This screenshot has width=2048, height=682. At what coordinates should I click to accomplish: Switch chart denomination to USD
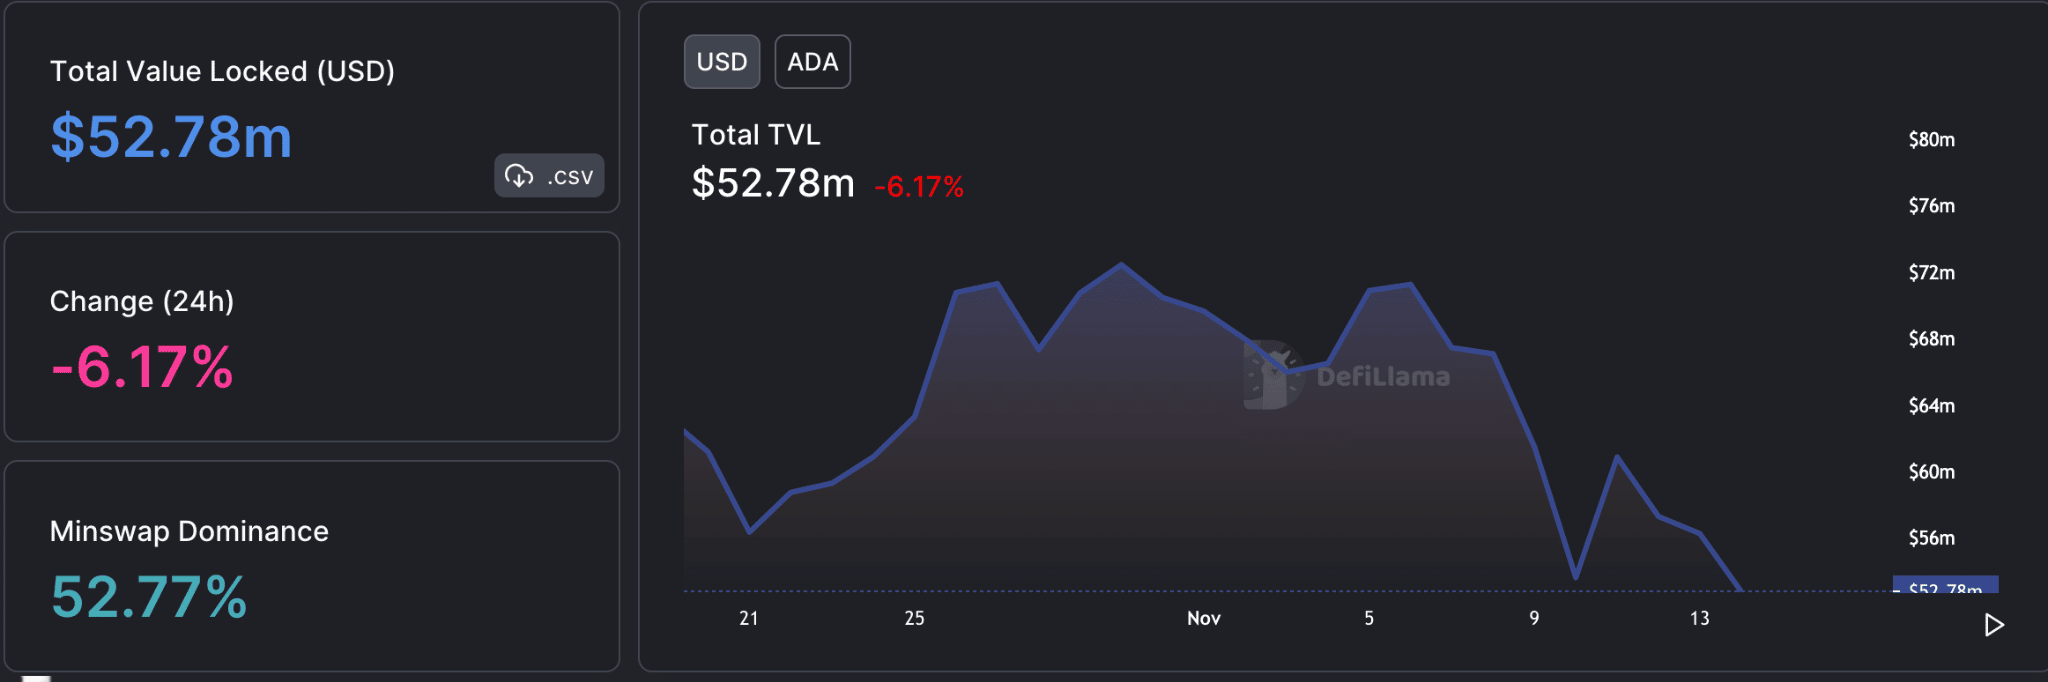click(722, 62)
